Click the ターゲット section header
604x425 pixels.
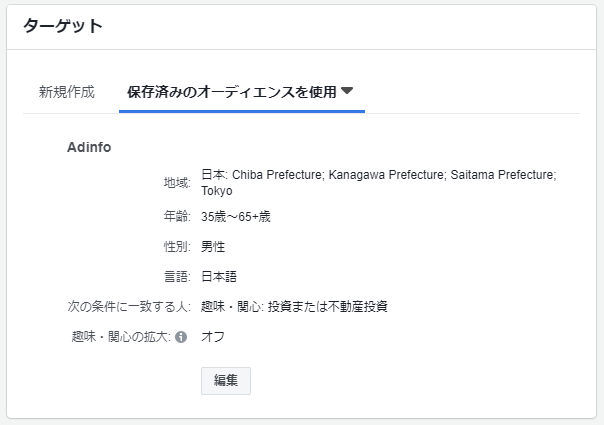tap(63, 26)
